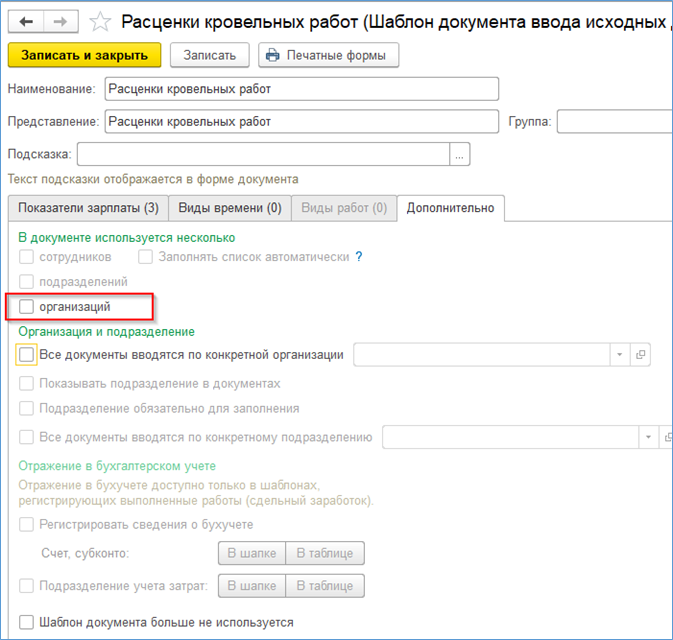Image resolution: width=673 pixels, height=640 pixels.
Task: Check 'Шаблон документа больше не используется'
Action: point(27,622)
